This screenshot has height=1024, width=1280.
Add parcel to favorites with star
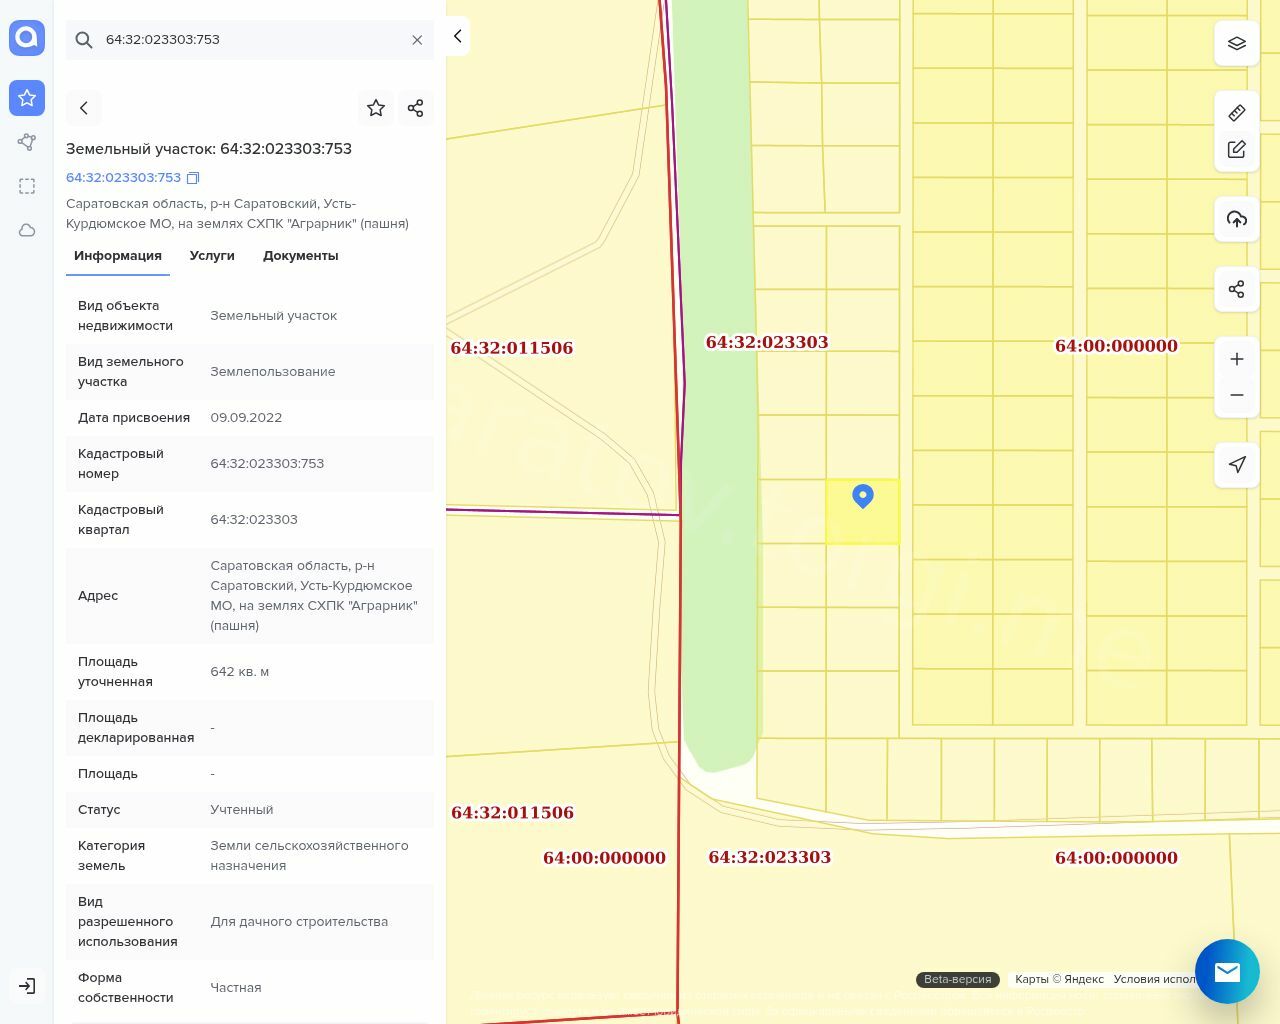click(x=376, y=108)
